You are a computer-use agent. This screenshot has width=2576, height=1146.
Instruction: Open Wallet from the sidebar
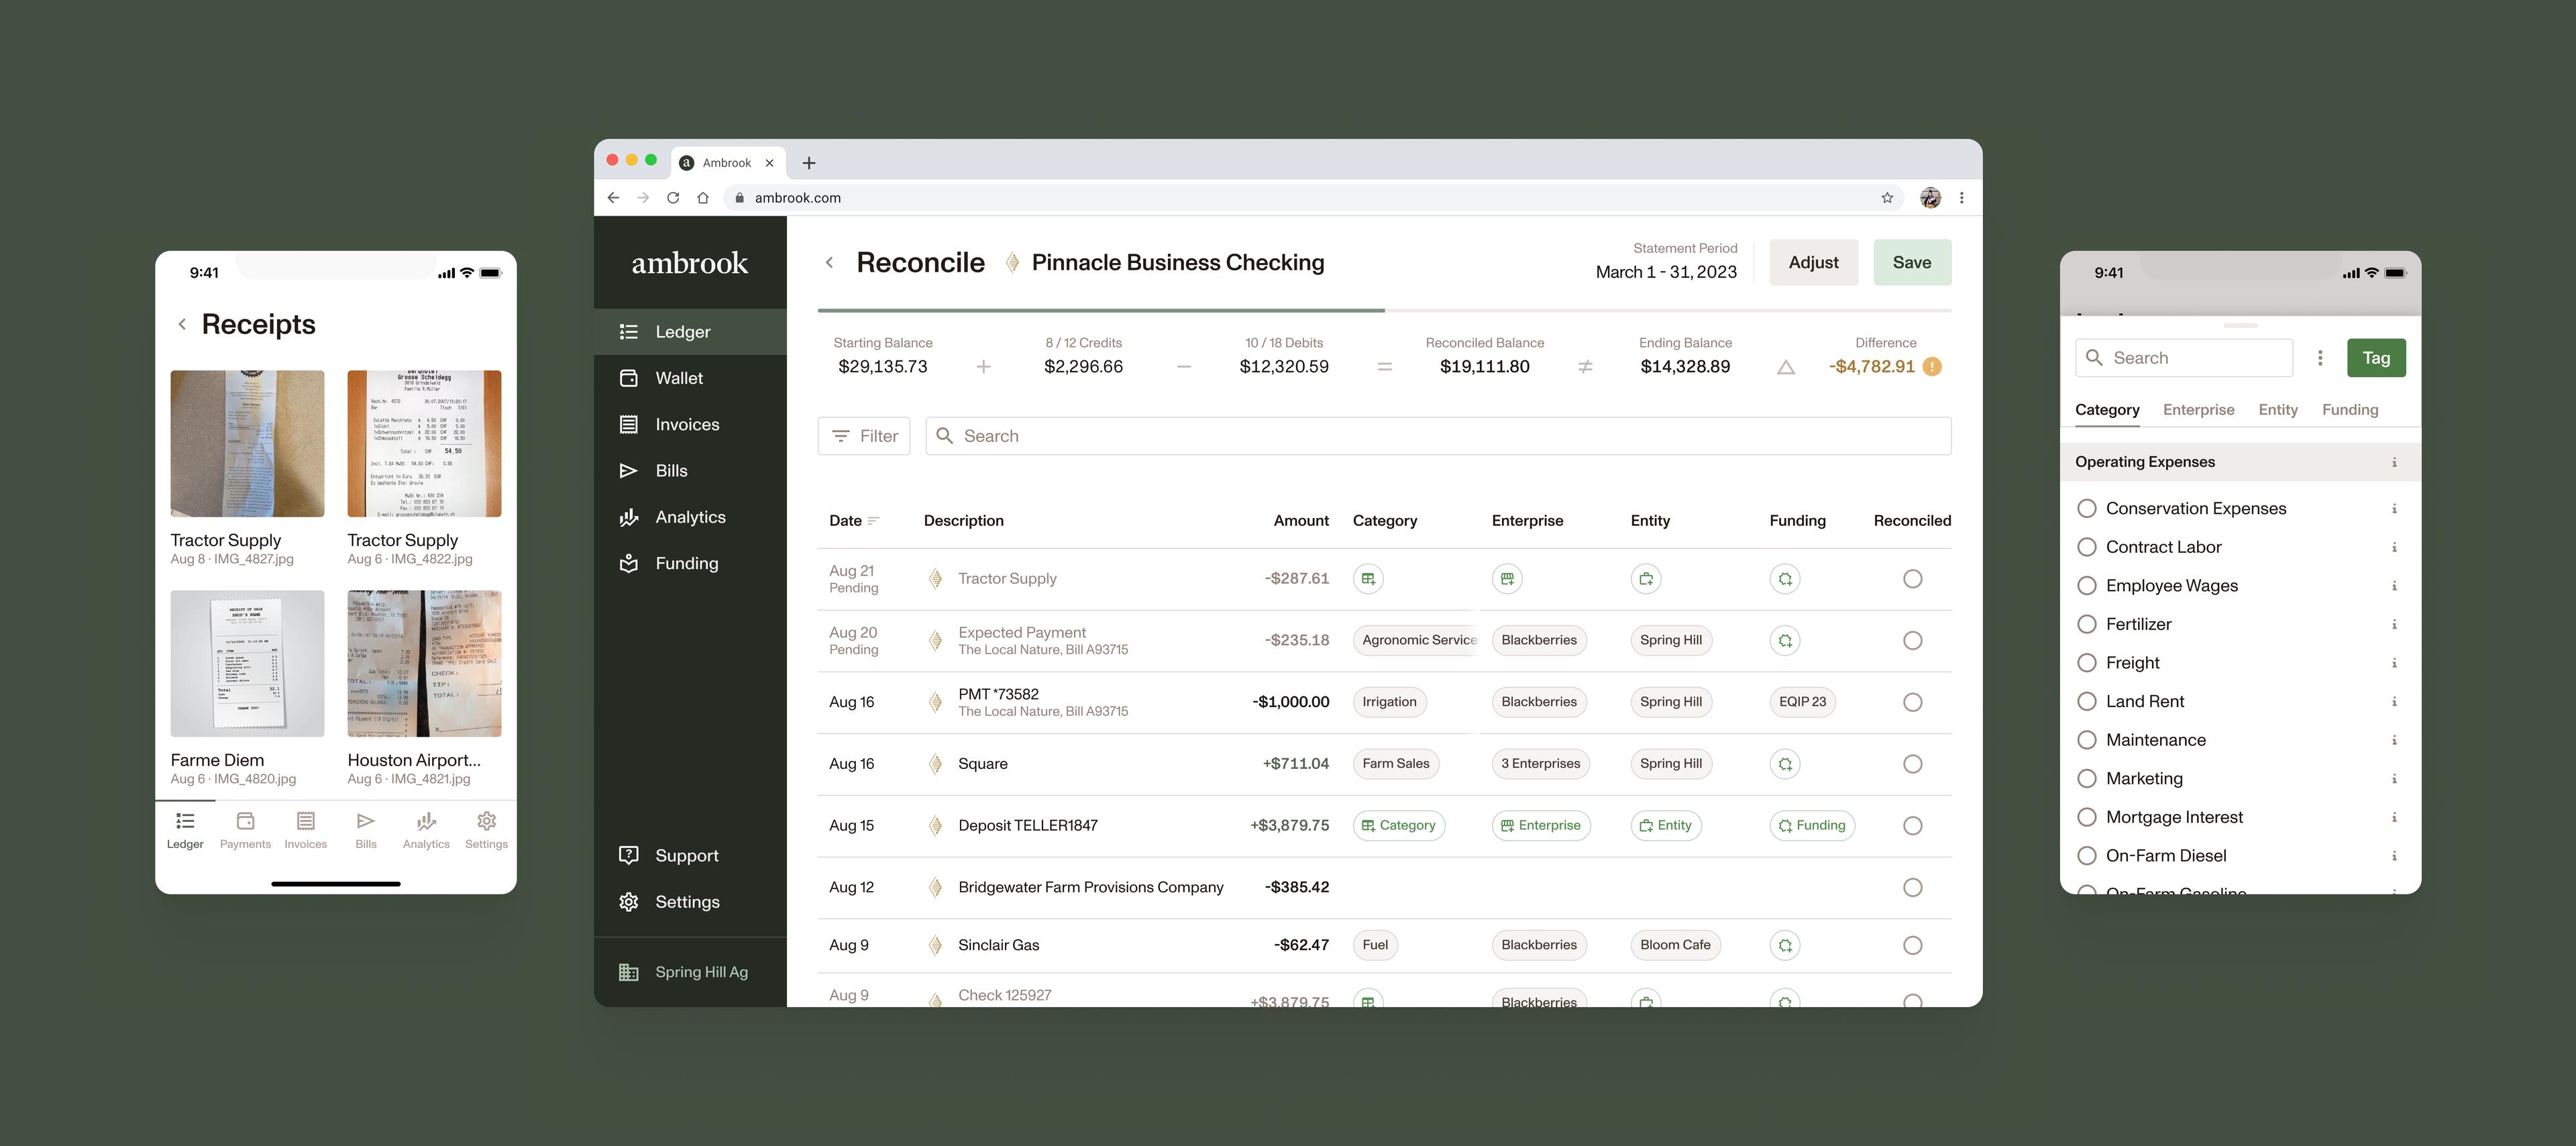click(678, 378)
